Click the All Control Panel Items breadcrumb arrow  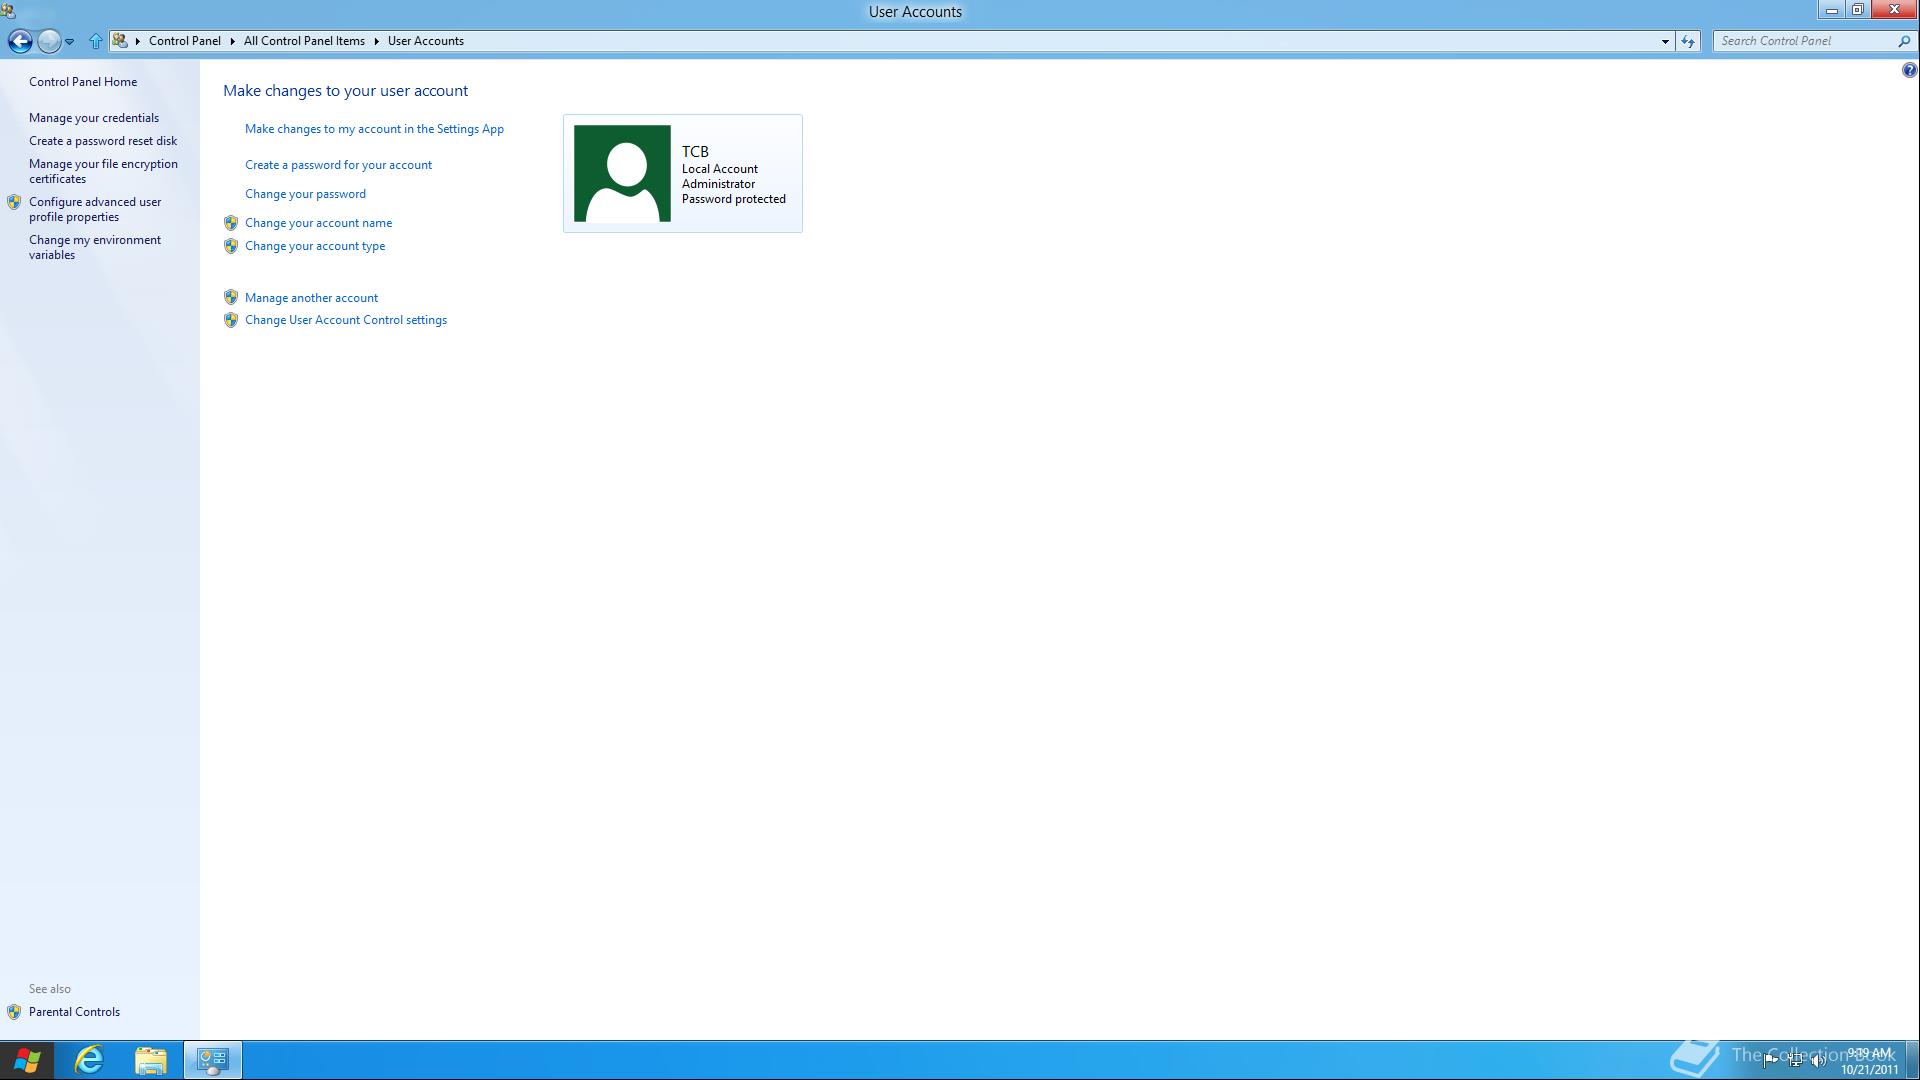pos(374,41)
